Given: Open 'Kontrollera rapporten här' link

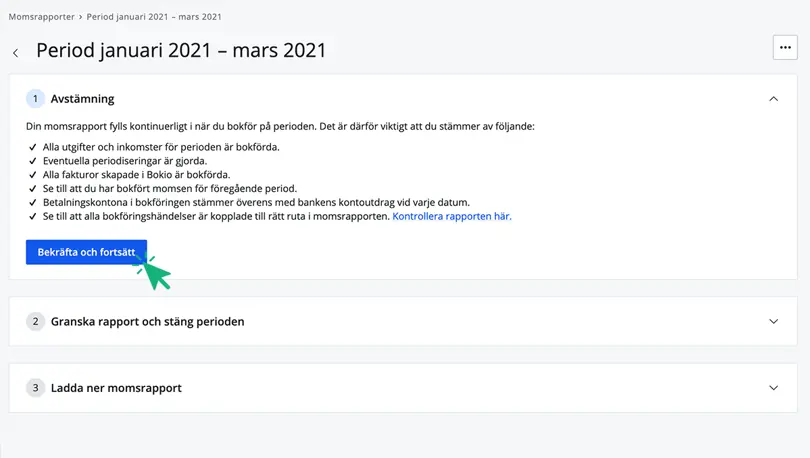Looking at the screenshot, I should pyautogui.click(x=452, y=216).
